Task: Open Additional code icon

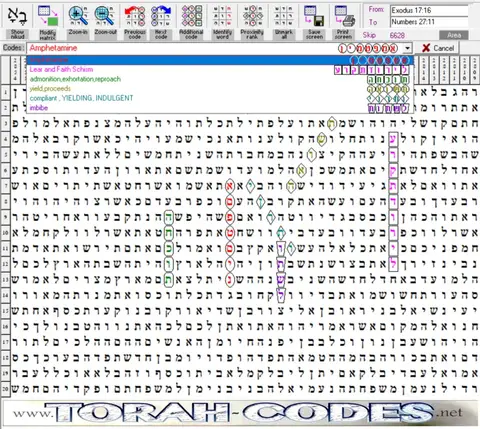Action: tap(191, 16)
